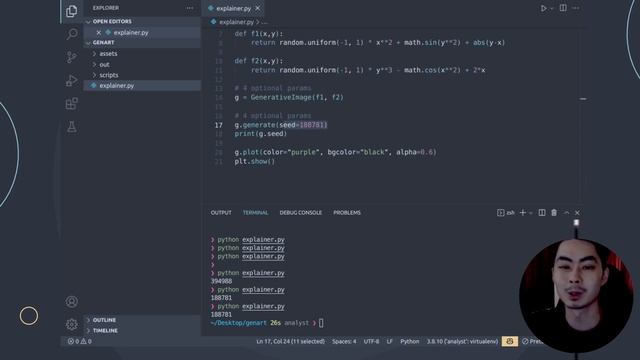Open Explorer more actions ellipsis
Screen dimensions: 640x360
click(190, 8)
